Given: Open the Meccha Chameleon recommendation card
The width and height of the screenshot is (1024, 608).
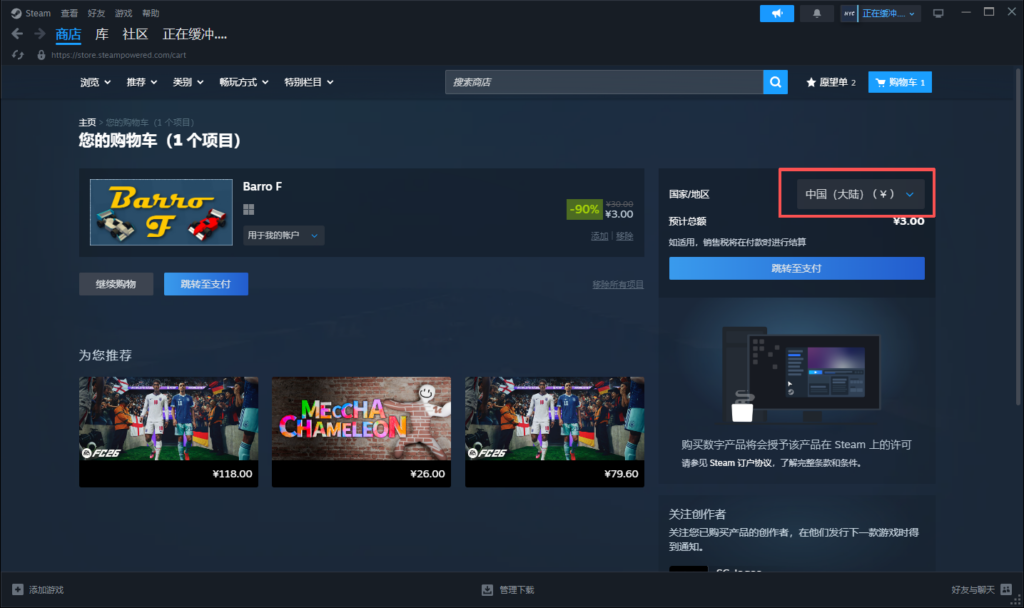Looking at the screenshot, I should (x=361, y=432).
